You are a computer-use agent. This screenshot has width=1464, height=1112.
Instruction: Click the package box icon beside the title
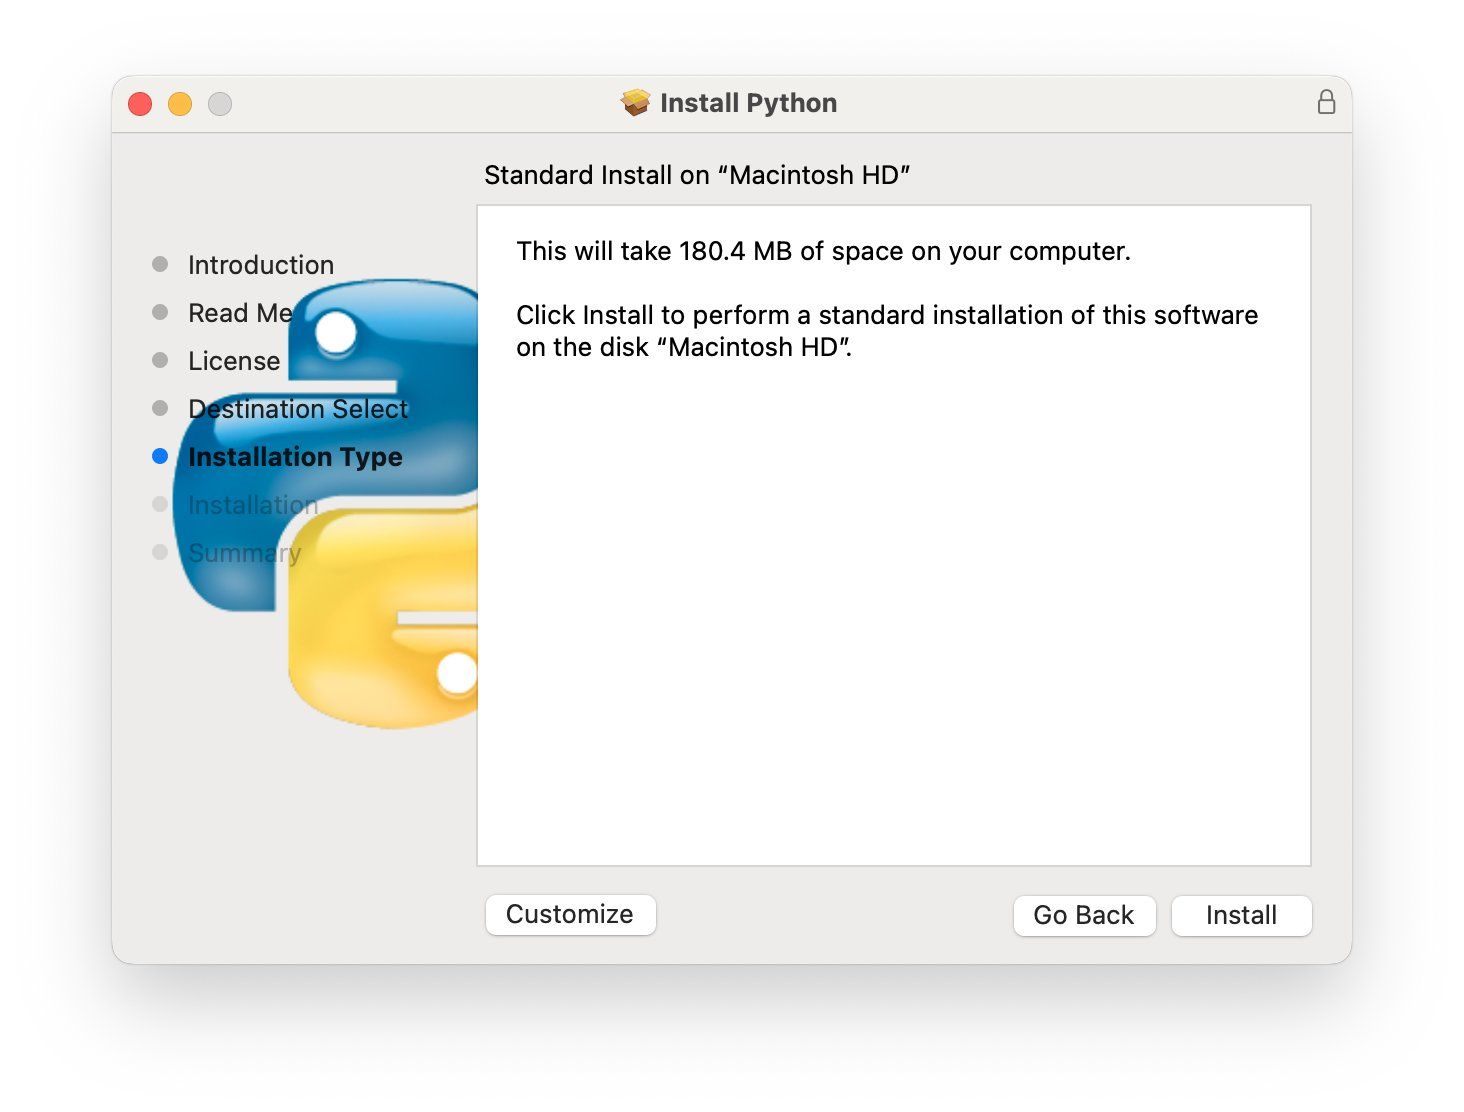coord(635,102)
